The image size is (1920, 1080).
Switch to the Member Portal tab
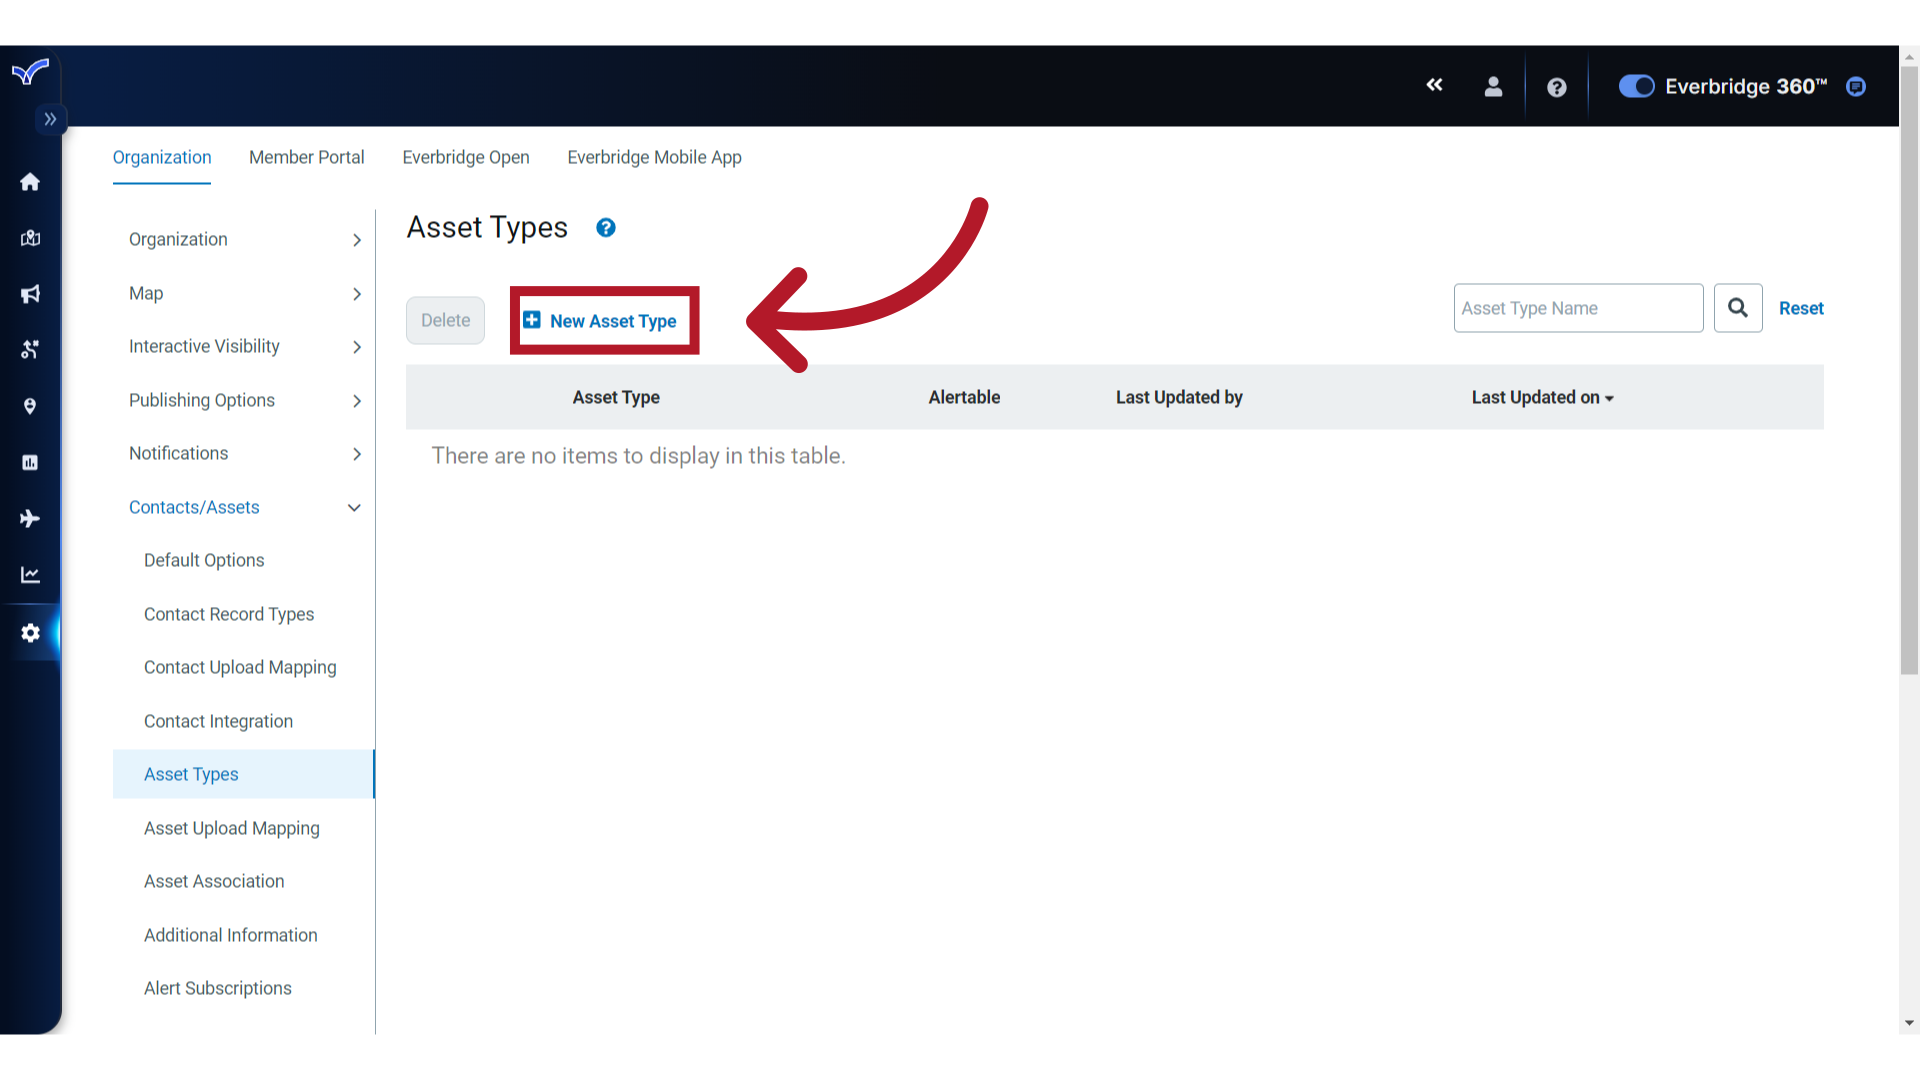pyautogui.click(x=306, y=157)
